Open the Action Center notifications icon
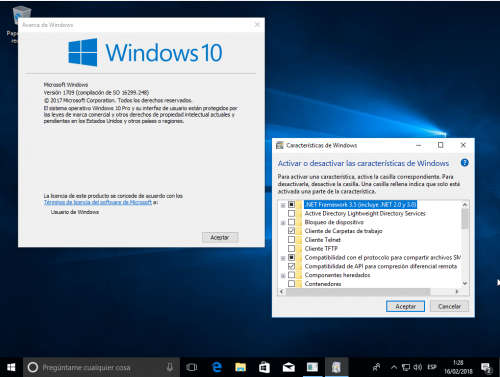500x377 pixels. tap(486, 367)
